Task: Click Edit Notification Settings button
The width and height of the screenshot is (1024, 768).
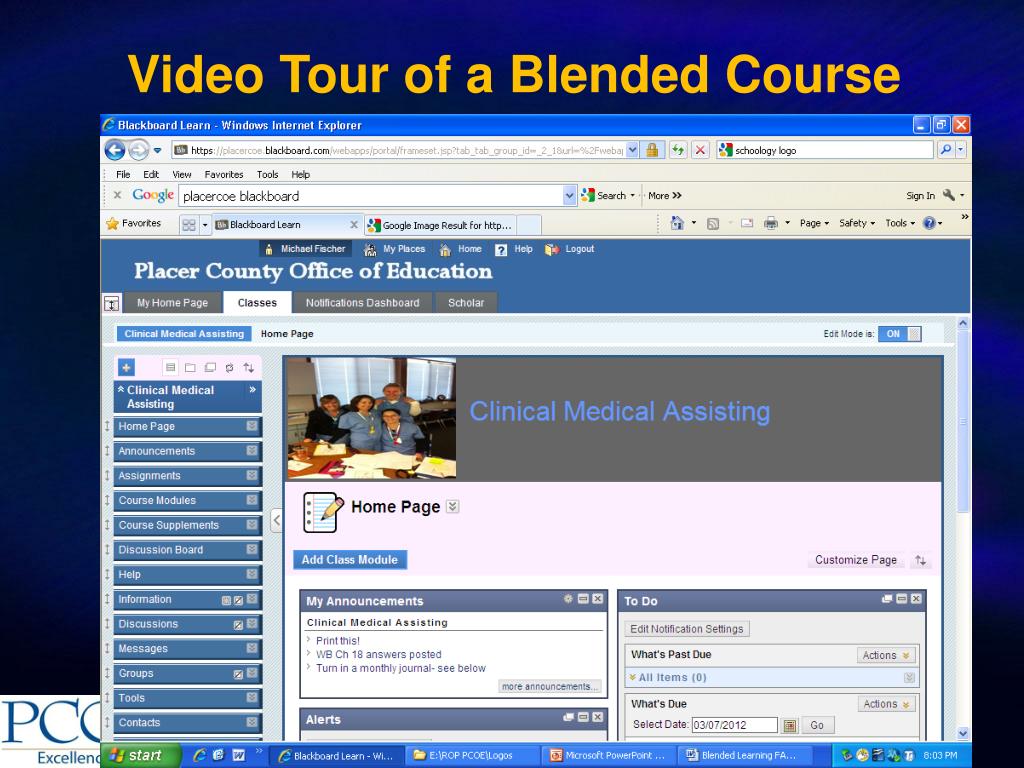Action: point(686,629)
